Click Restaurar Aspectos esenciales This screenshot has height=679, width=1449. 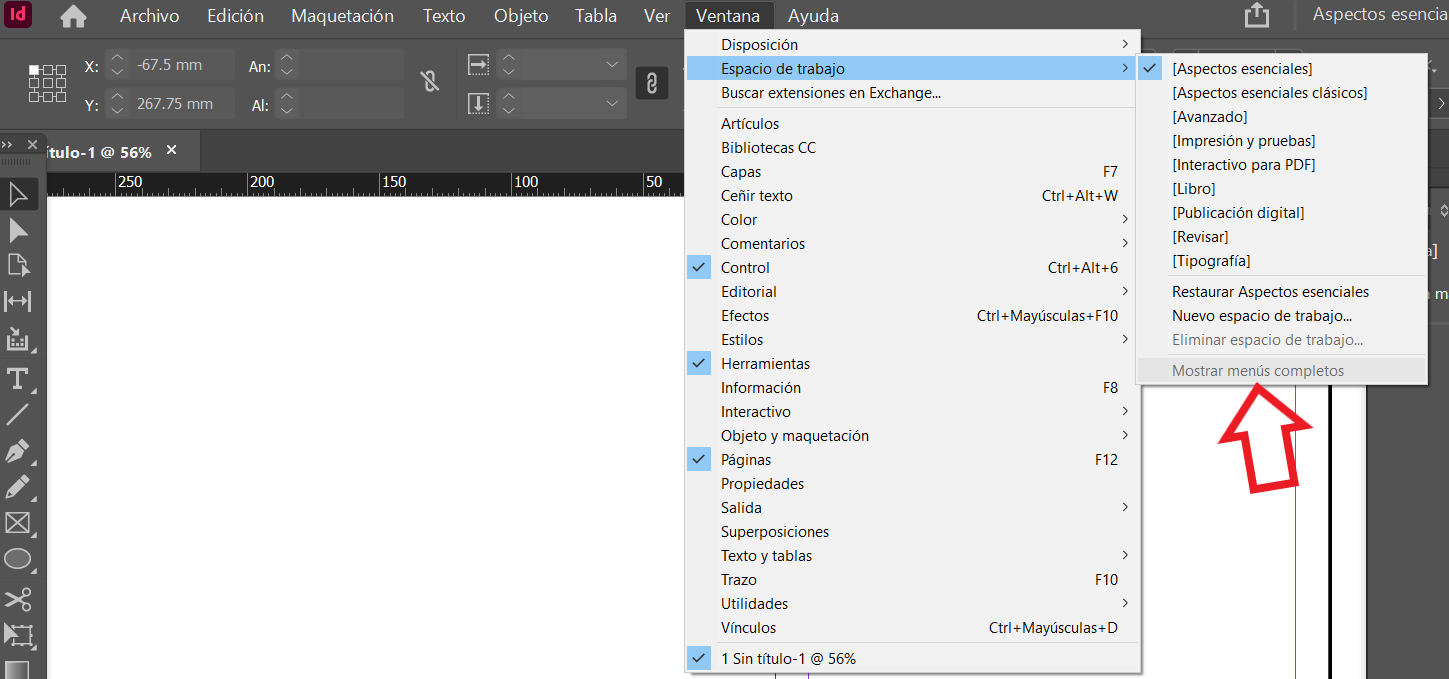click(x=1269, y=291)
